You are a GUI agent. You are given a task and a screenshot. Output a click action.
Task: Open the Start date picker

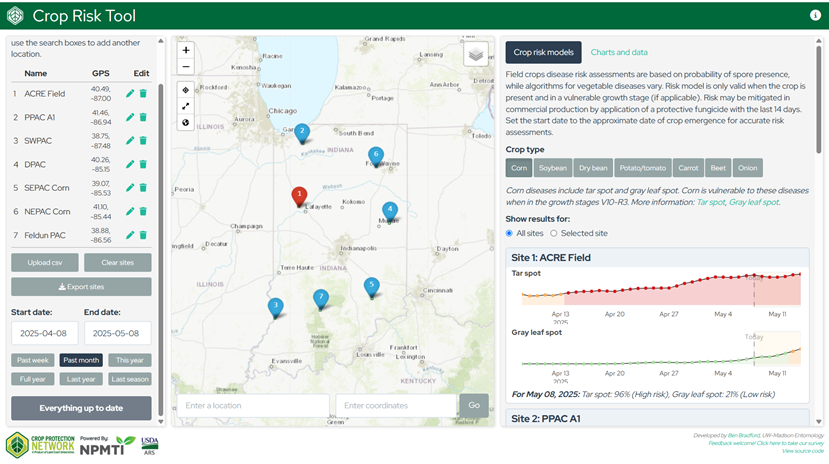tap(44, 333)
